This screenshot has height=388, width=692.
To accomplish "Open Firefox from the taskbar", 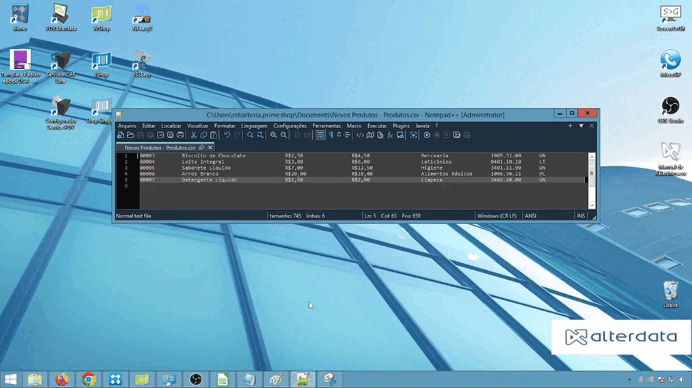I will [x=62, y=380].
